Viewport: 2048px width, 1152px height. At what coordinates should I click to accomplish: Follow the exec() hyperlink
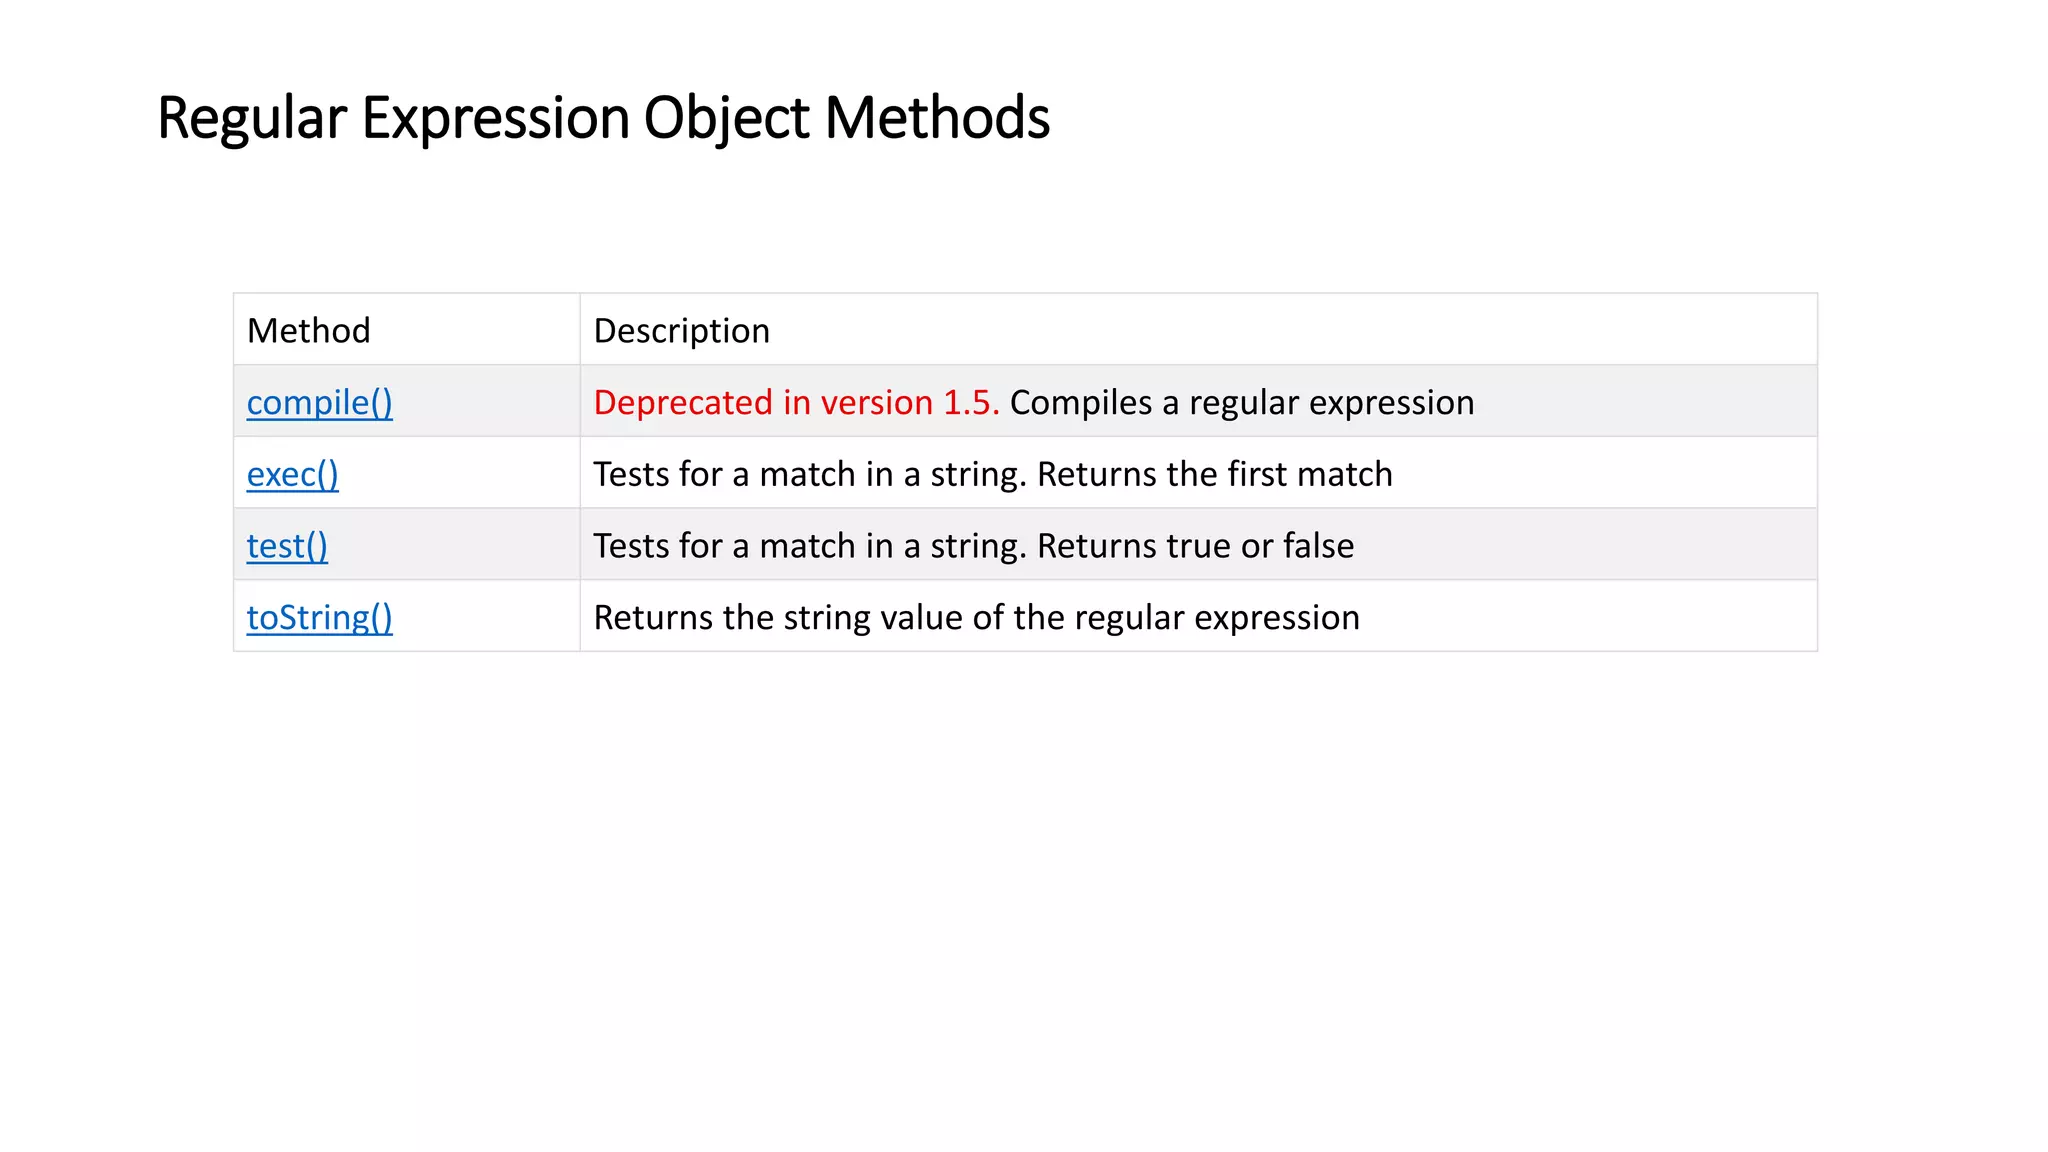pos(292,475)
